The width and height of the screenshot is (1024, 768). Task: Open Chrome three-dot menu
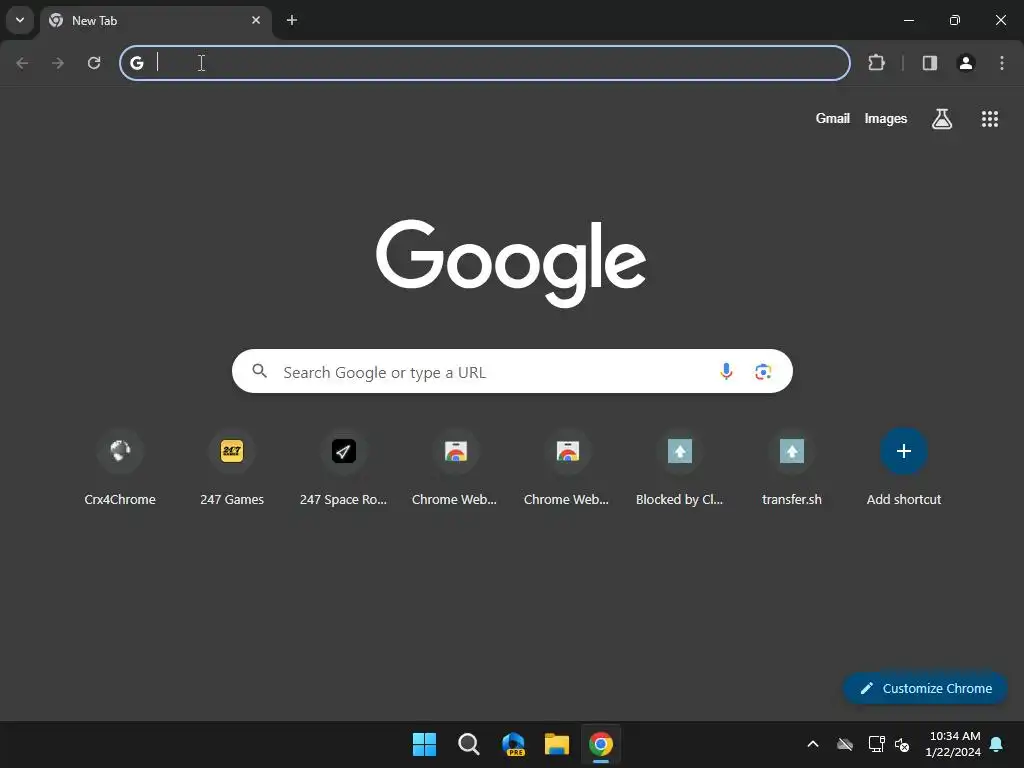tap(1002, 63)
